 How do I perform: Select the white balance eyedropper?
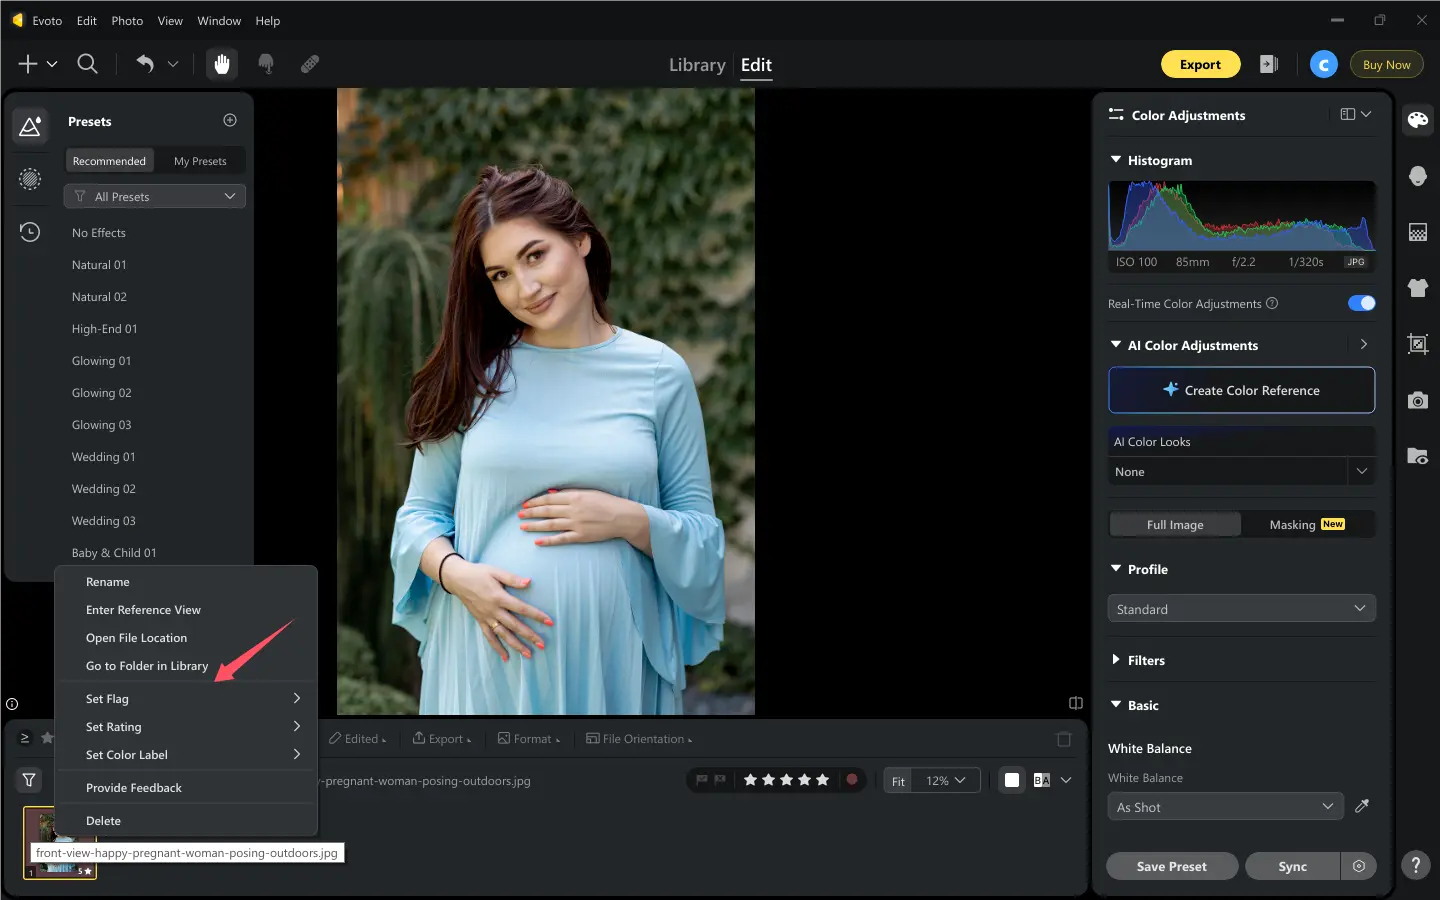tap(1361, 806)
